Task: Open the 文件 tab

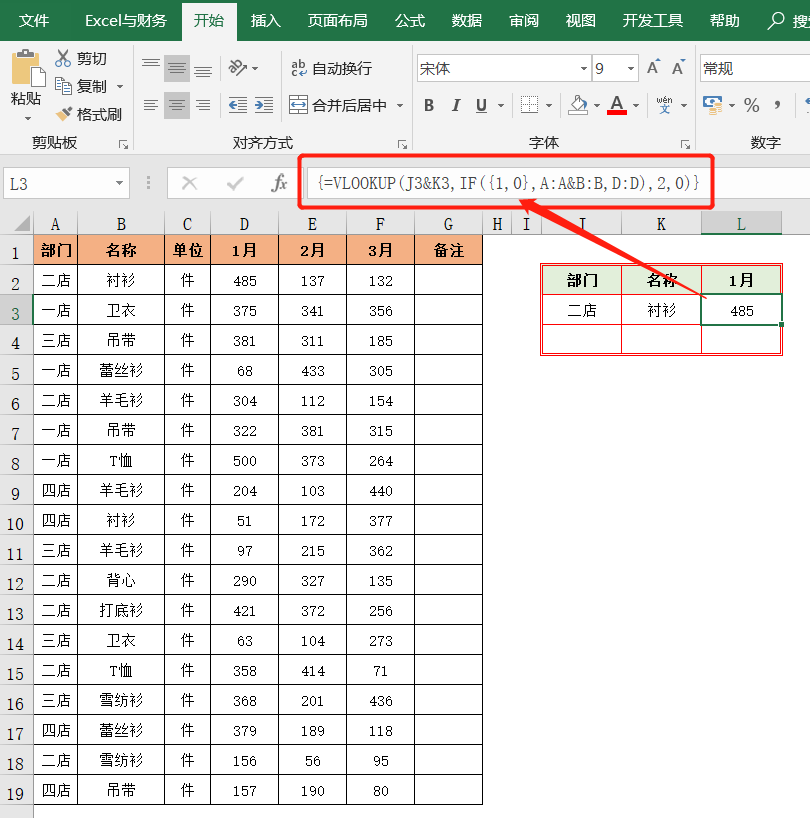Action: click(x=34, y=20)
